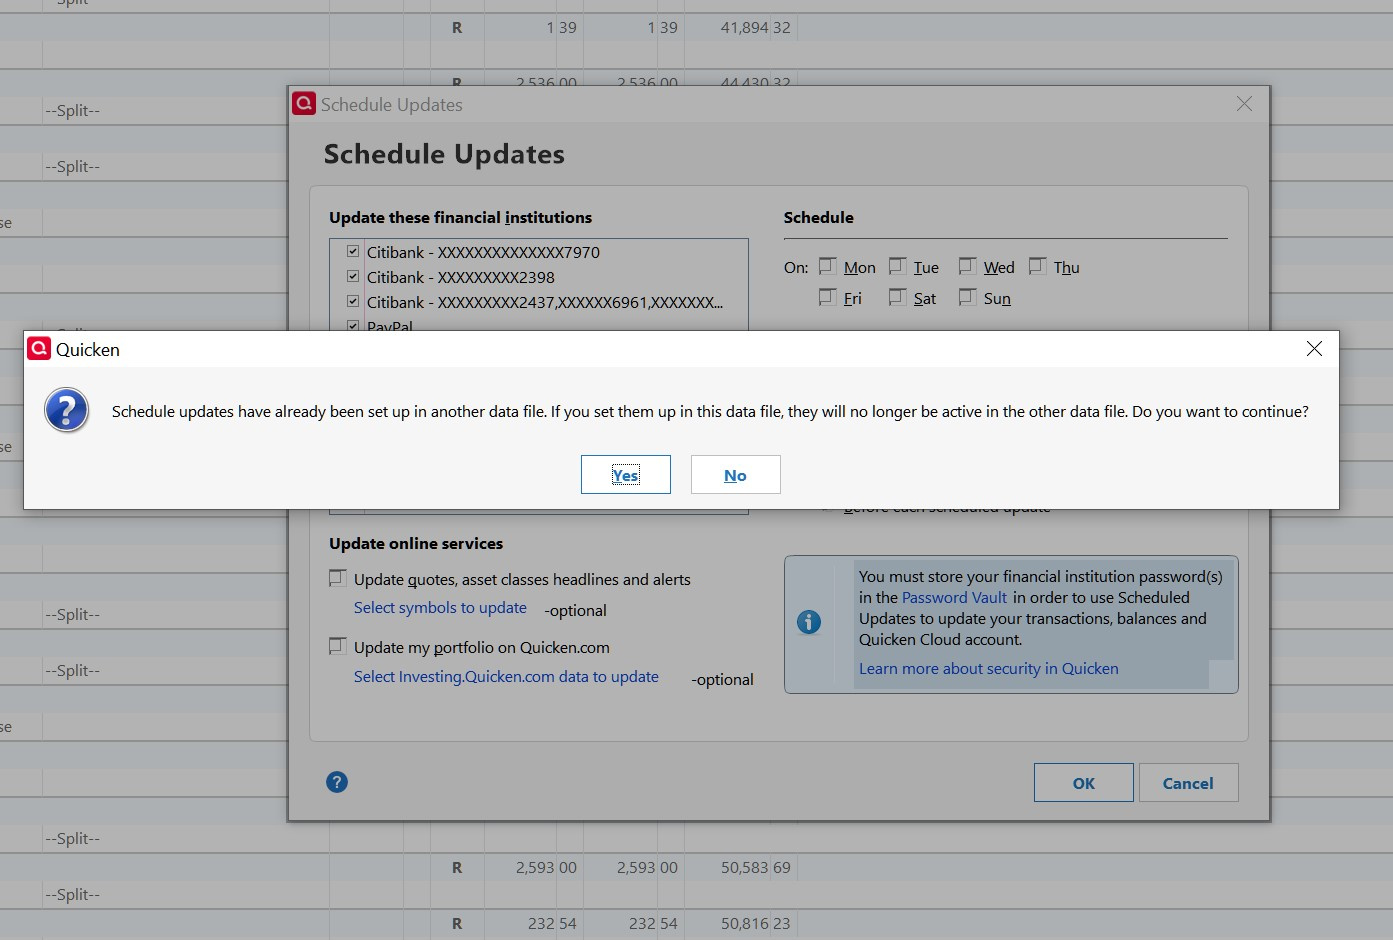Check Update quotes, asset classes headlines and alerts
Viewport: 1393px width, 940px height.
pyautogui.click(x=338, y=578)
